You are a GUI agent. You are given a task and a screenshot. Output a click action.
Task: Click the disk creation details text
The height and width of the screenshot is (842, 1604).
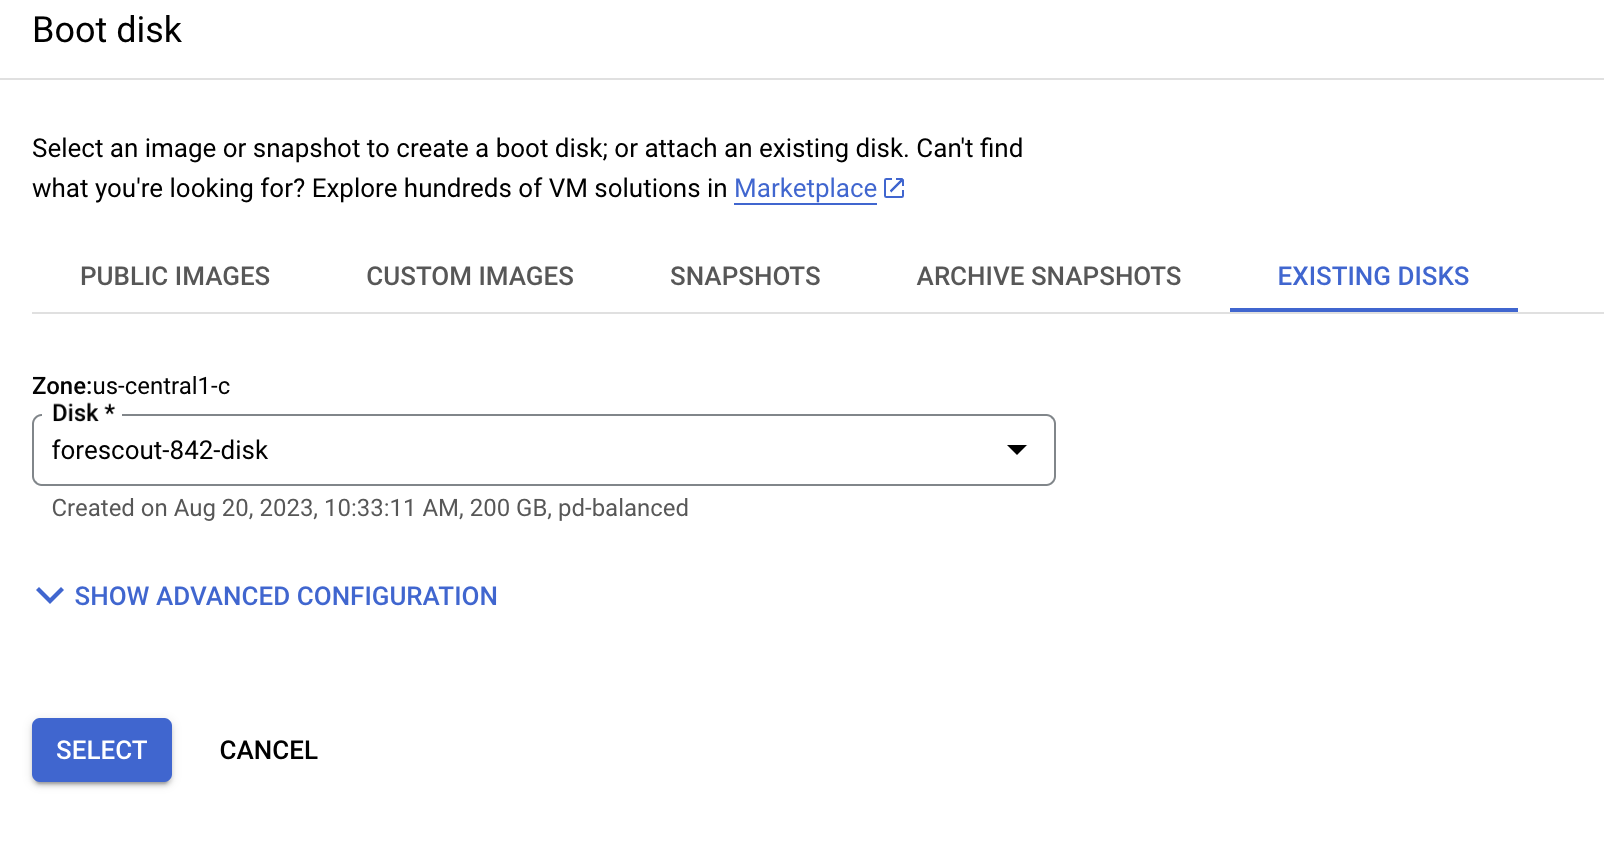[x=370, y=508]
